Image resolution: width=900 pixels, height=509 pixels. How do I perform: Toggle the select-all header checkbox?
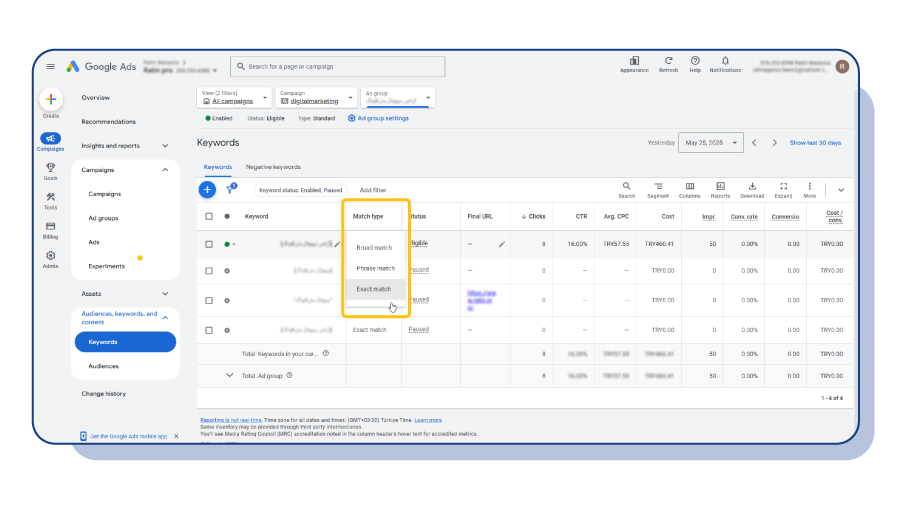pyautogui.click(x=209, y=216)
